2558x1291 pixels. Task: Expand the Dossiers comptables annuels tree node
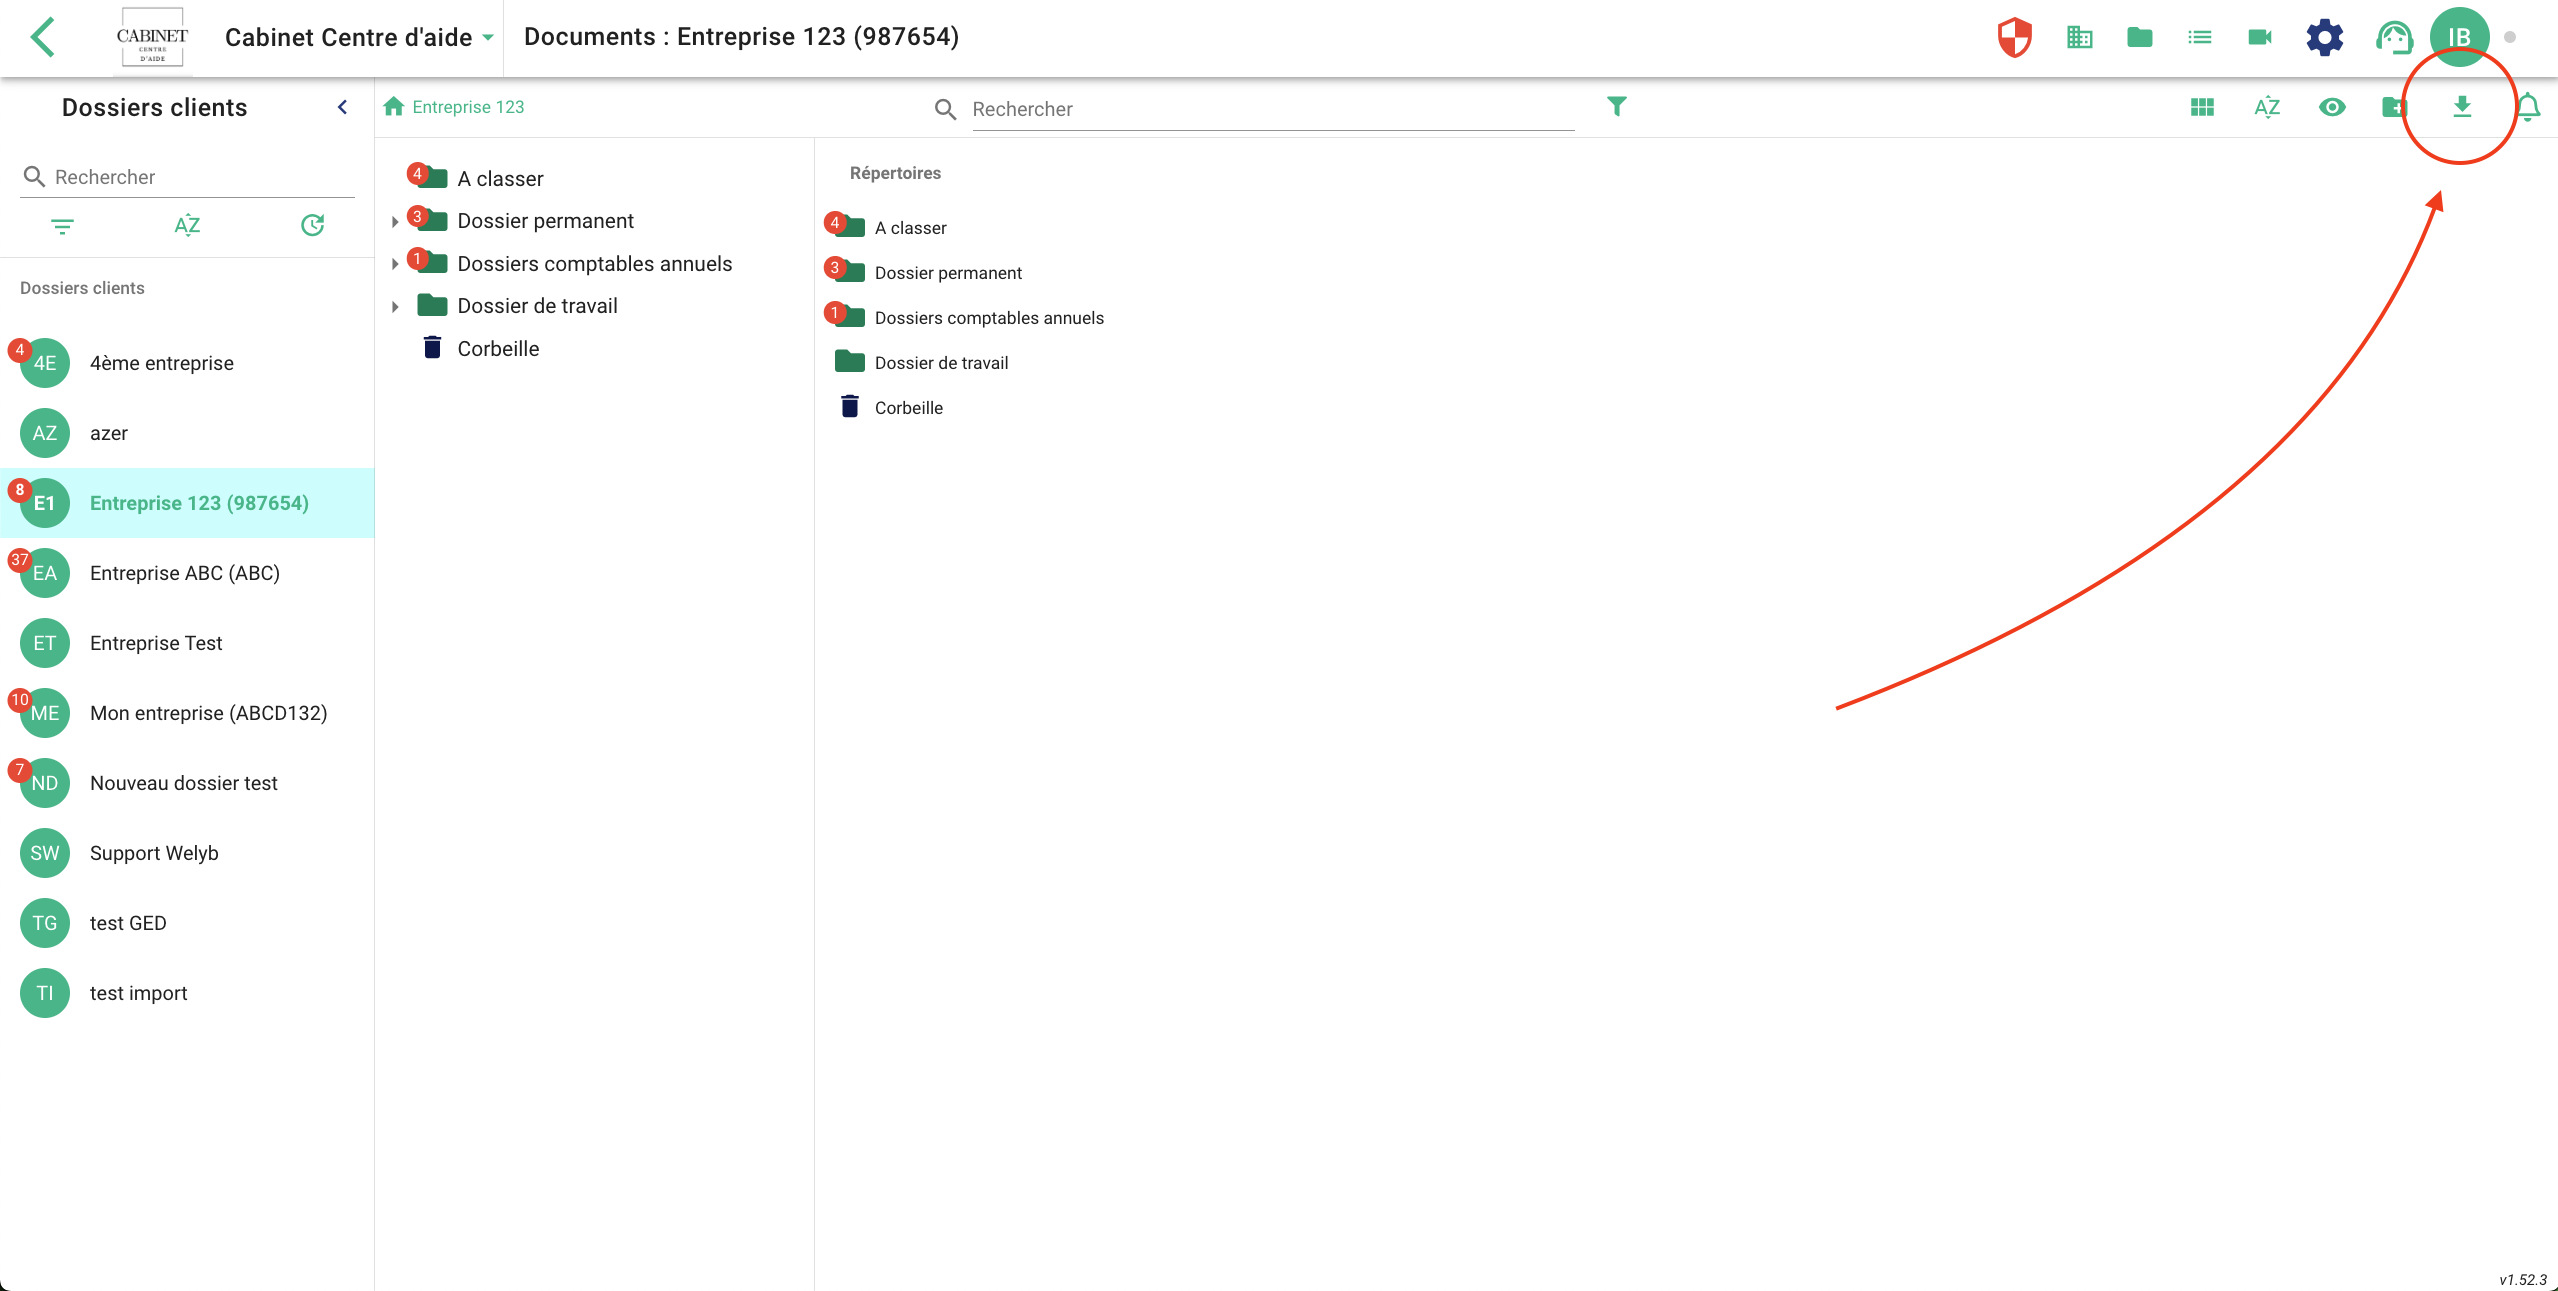tap(395, 264)
